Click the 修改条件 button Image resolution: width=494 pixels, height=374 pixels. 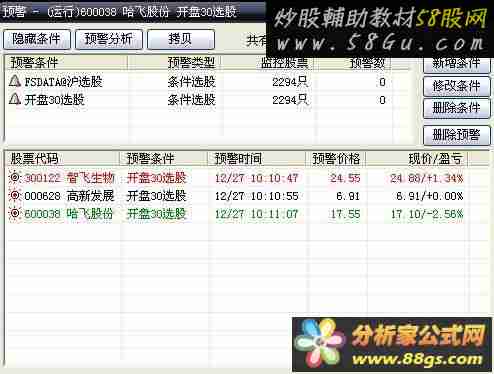tap(456, 86)
